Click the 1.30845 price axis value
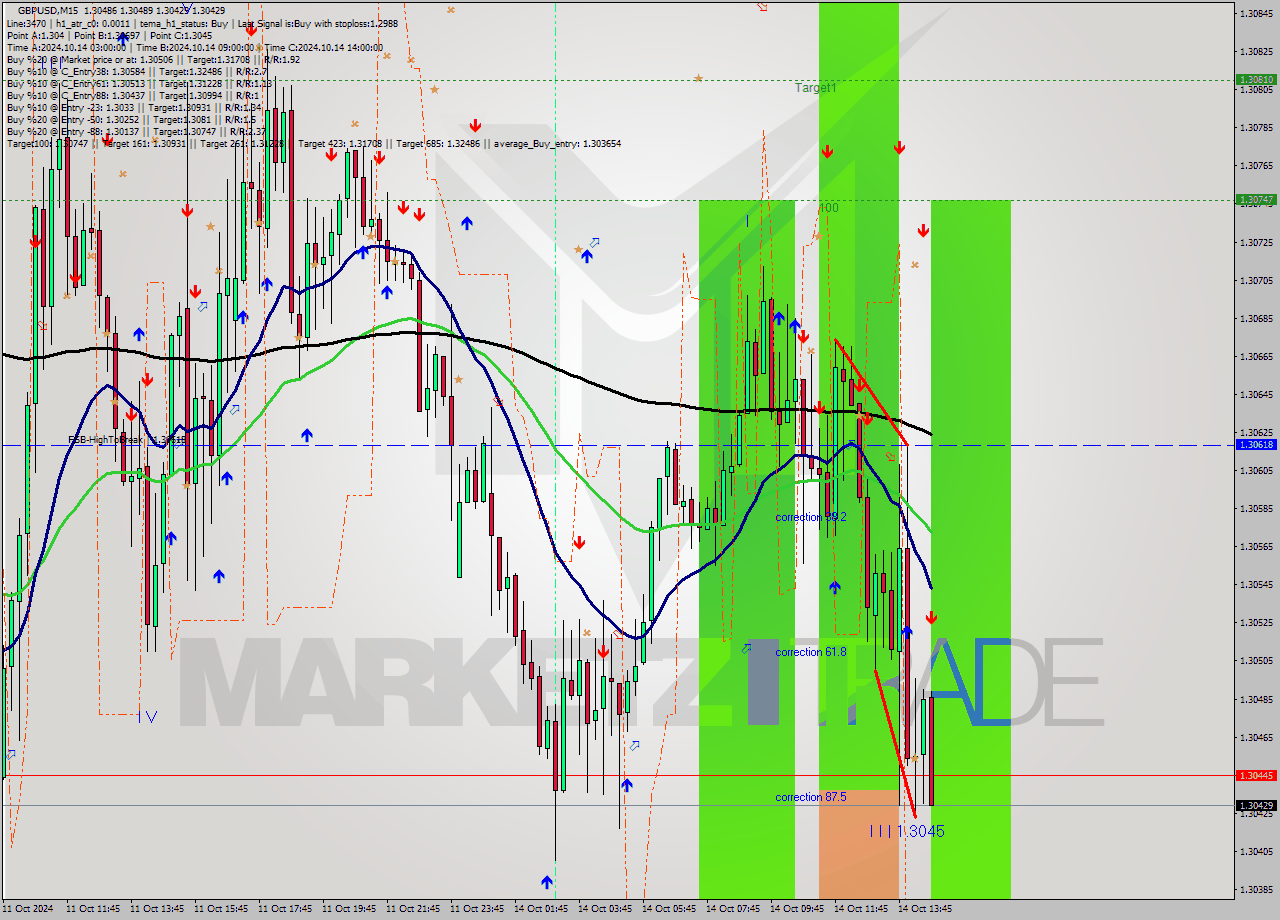Screen dimensions: 1280x920 tap(1256, 13)
